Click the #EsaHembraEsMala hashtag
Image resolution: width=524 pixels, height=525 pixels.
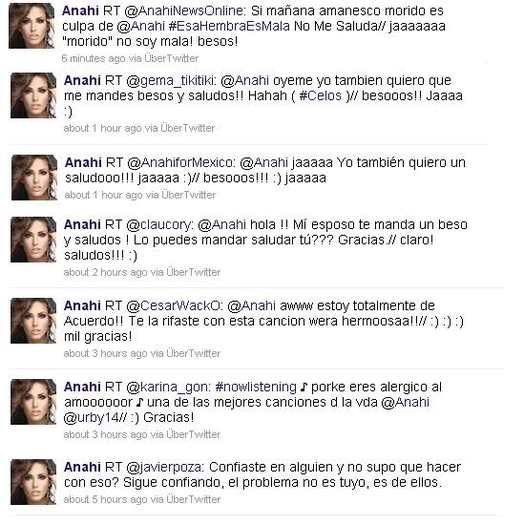229,26
